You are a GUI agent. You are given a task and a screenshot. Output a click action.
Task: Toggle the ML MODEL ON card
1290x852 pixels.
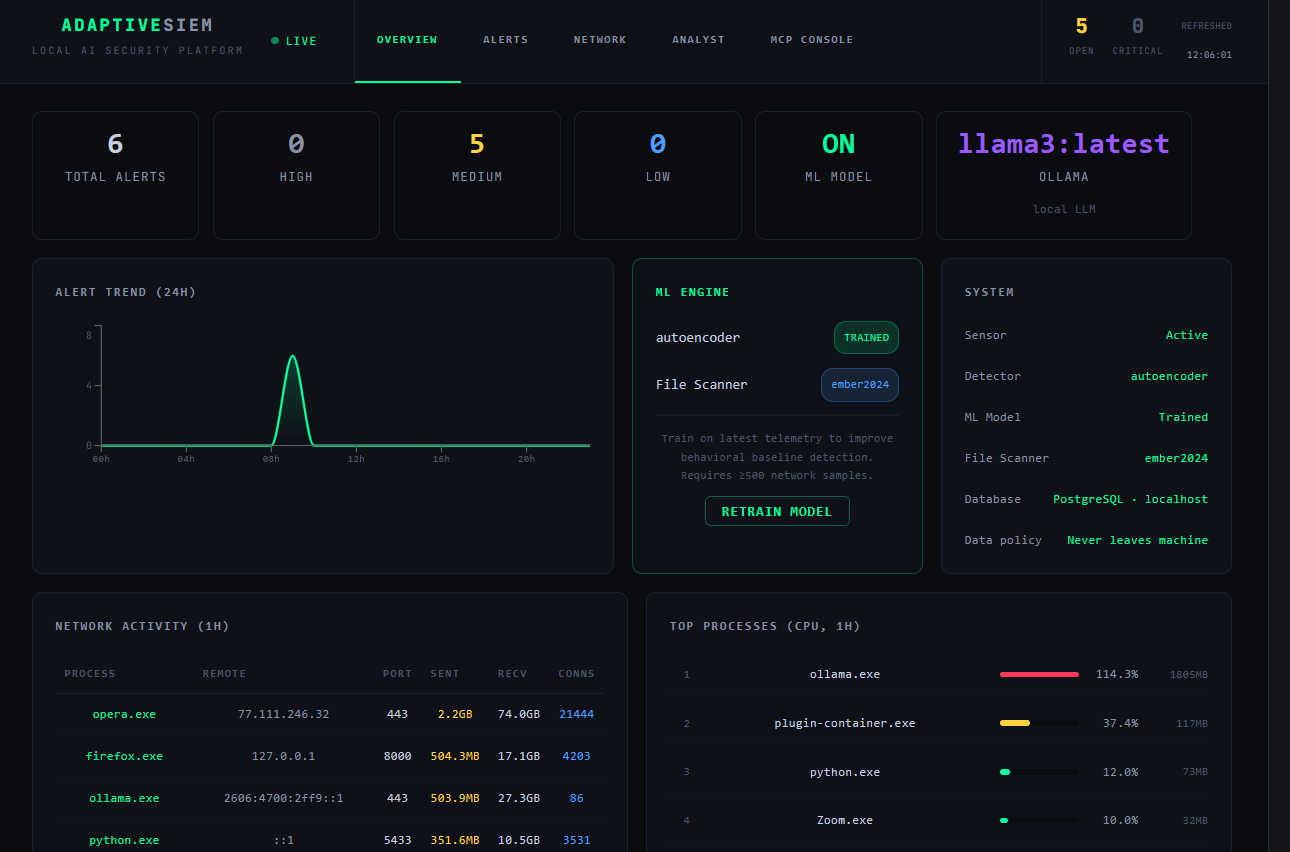(838, 175)
